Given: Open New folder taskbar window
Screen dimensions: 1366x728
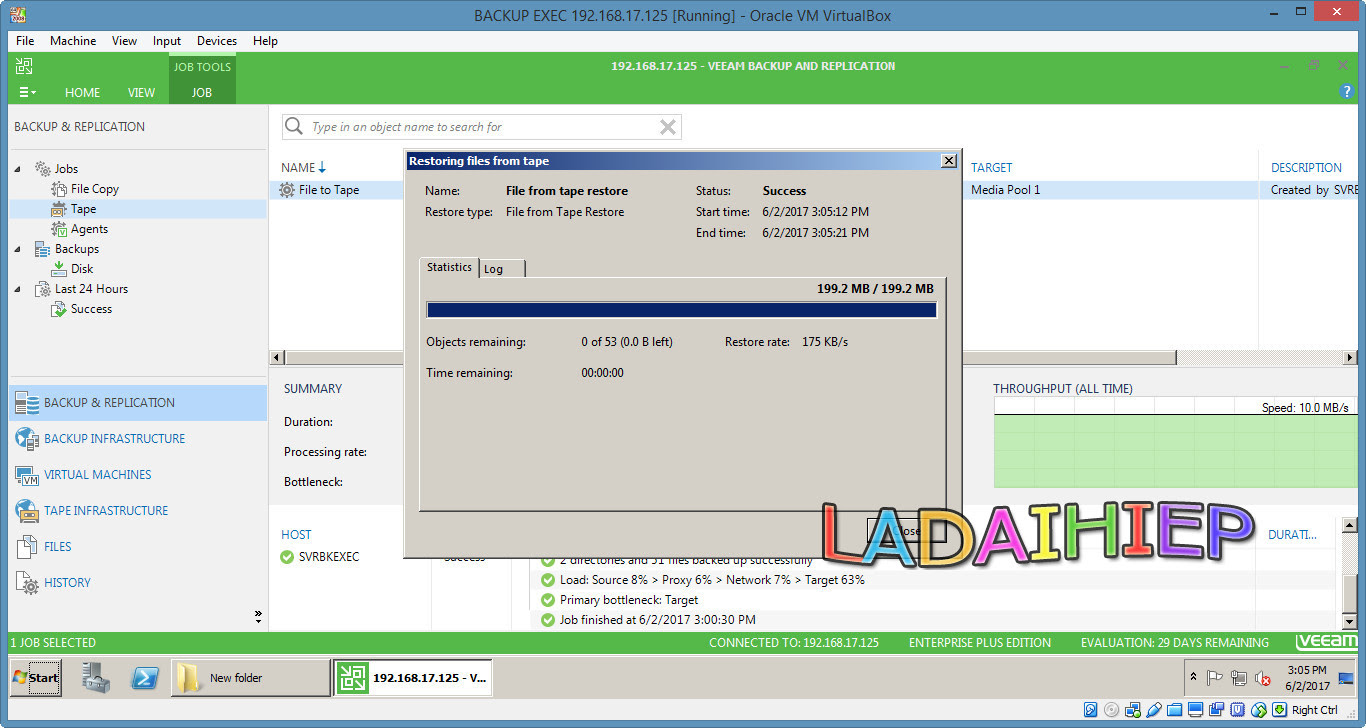Looking at the screenshot, I should click(x=250, y=678).
